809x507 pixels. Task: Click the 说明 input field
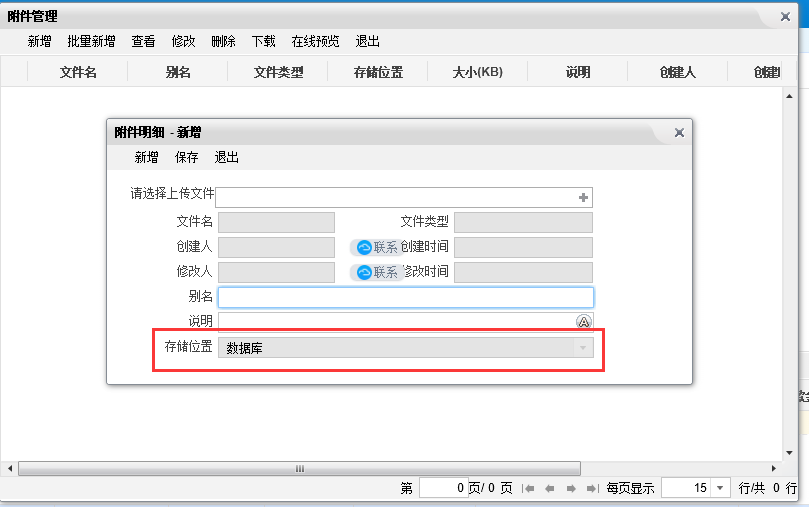pos(406,322)
